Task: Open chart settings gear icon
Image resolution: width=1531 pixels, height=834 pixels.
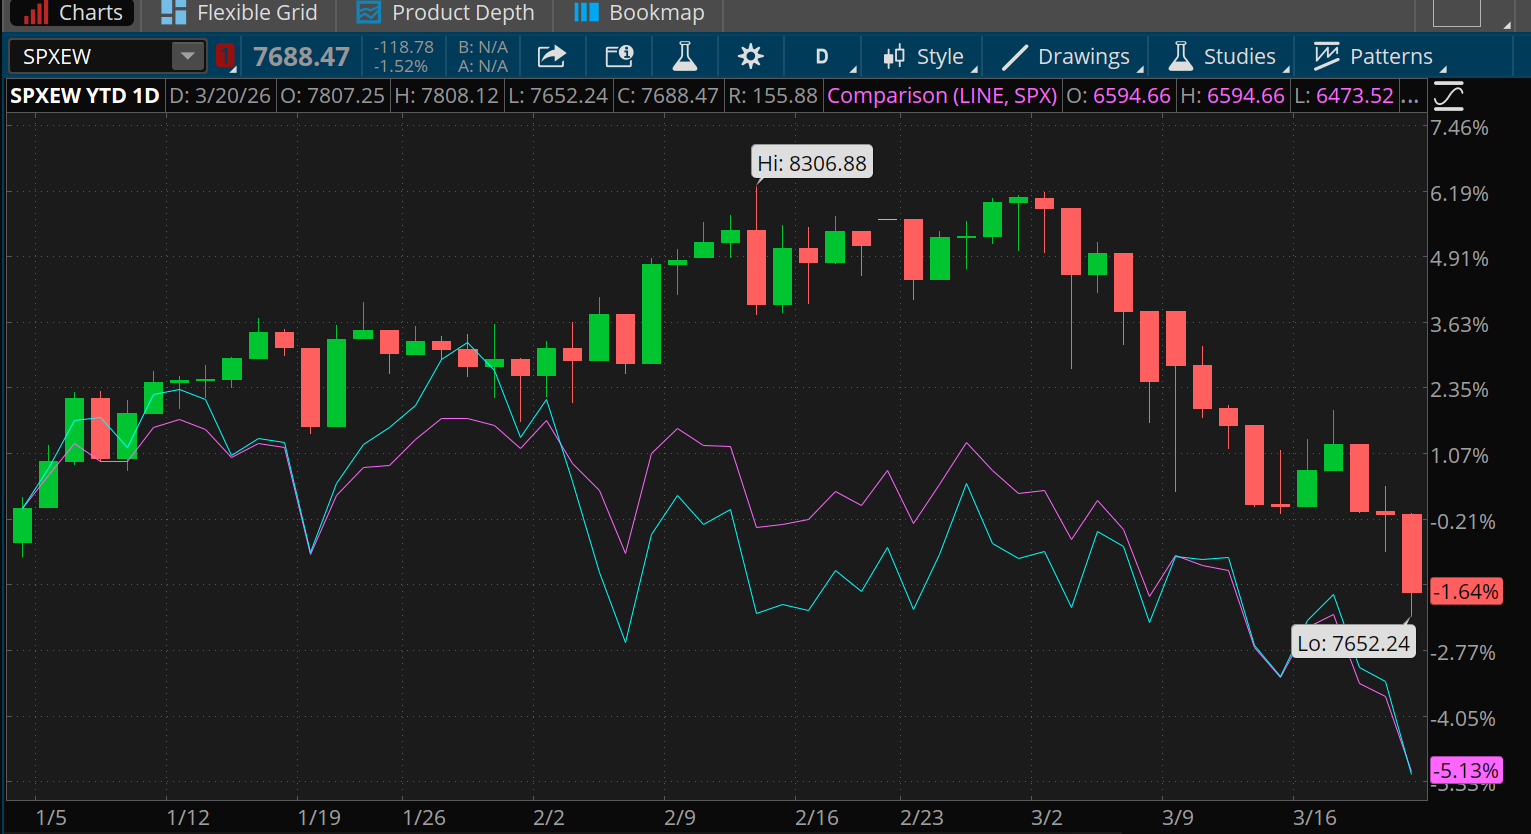Action: (x=750, y=56)
